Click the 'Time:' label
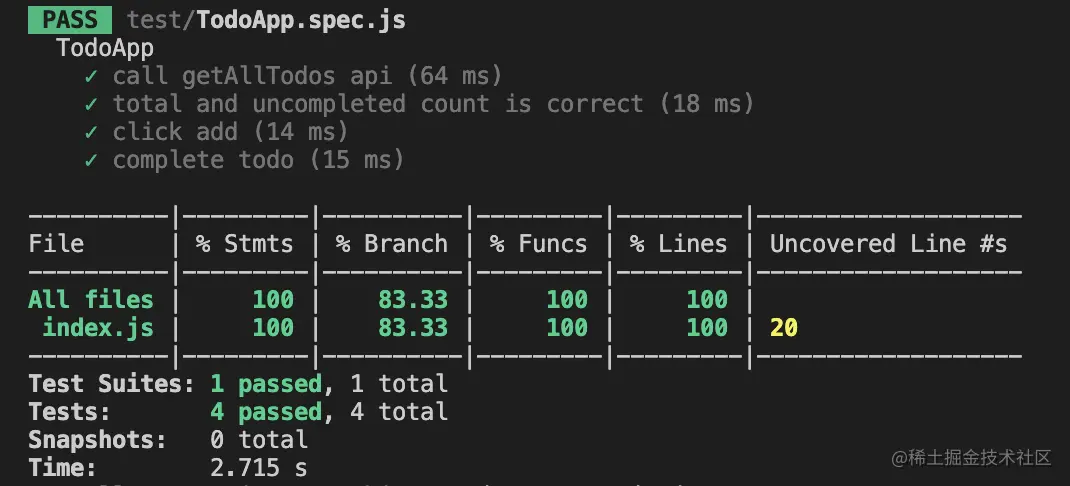The width and height of the screenshot is (1070, 486). (63, 468)
